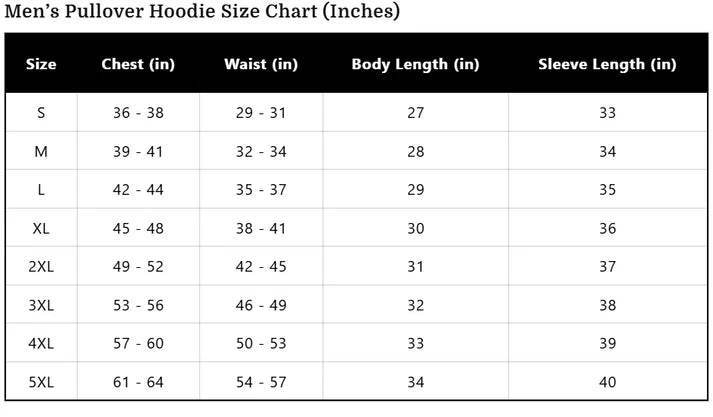Click the waist value 54 - 57

[x=261, y=382]
